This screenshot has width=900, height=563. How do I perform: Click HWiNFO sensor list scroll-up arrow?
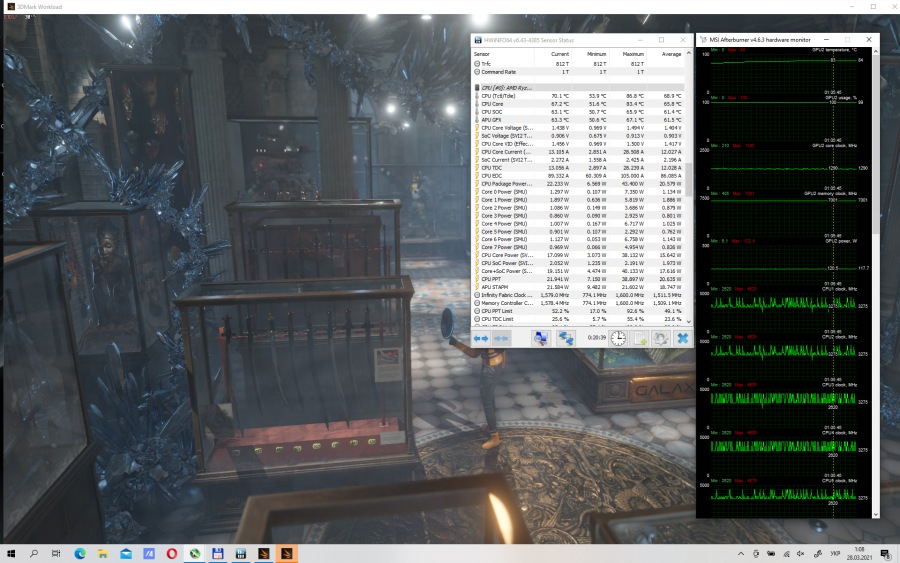pyautogui.click(x=689, y=53)
